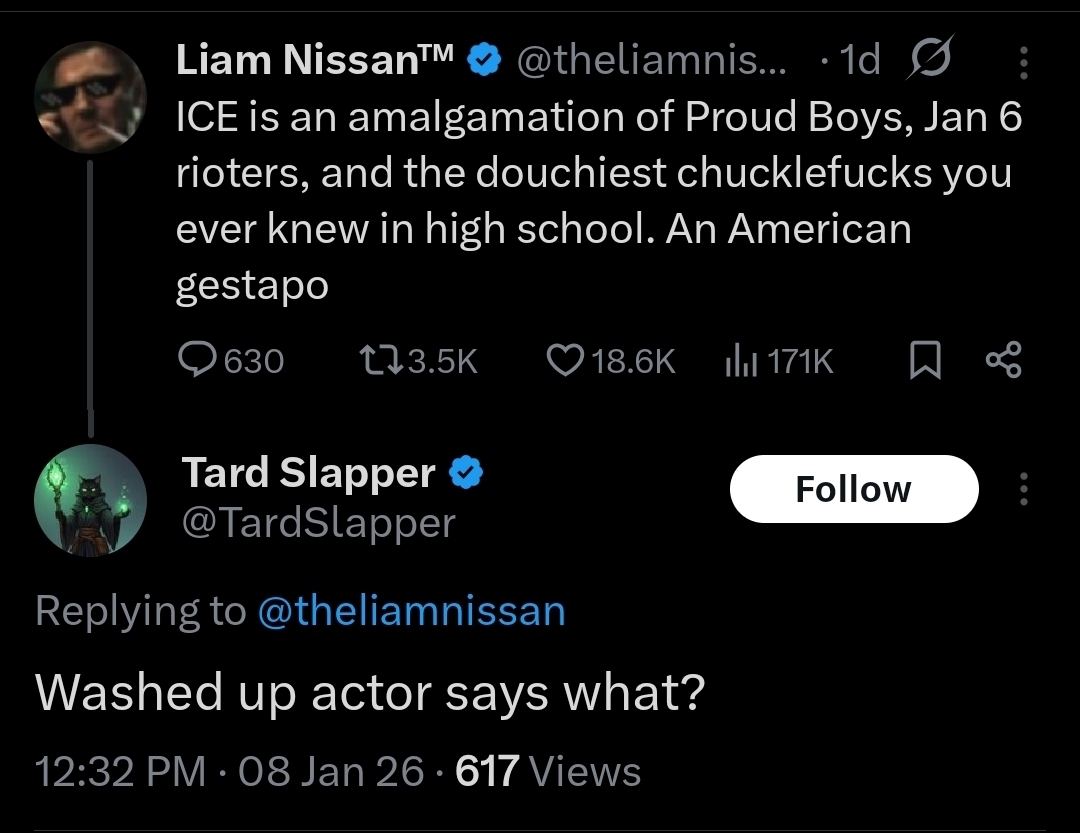Click blue verified badge beside Liam Nissan

(x=485, y=62)
